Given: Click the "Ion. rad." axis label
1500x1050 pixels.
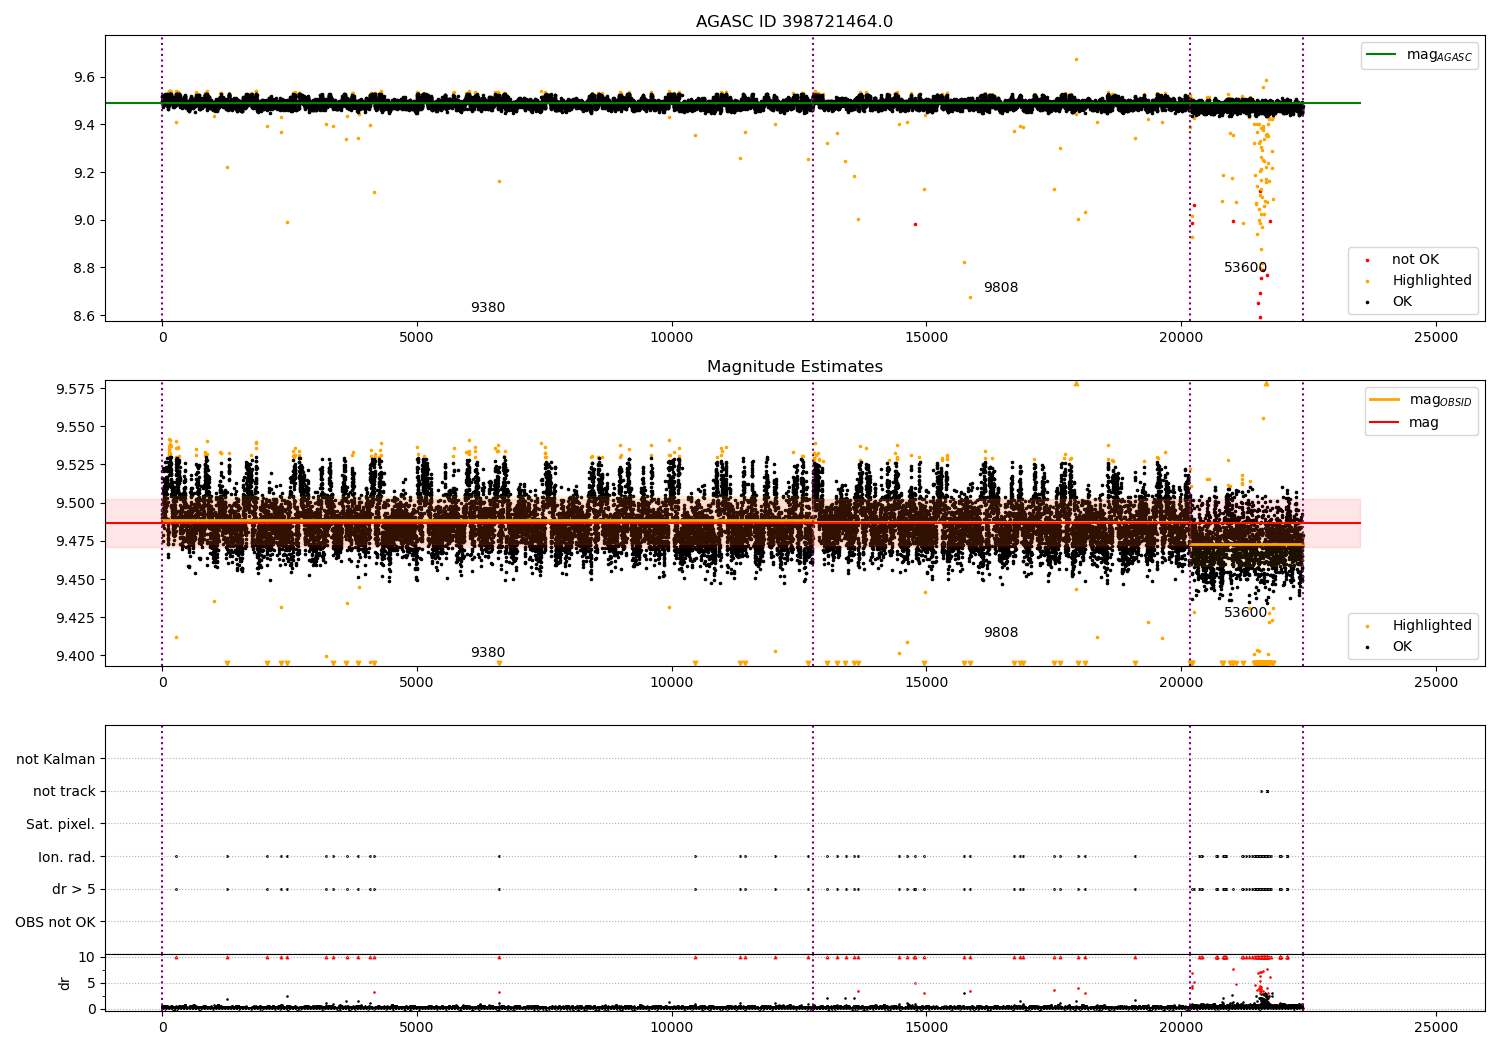Looking at the screenshot, I should point(67,857).
